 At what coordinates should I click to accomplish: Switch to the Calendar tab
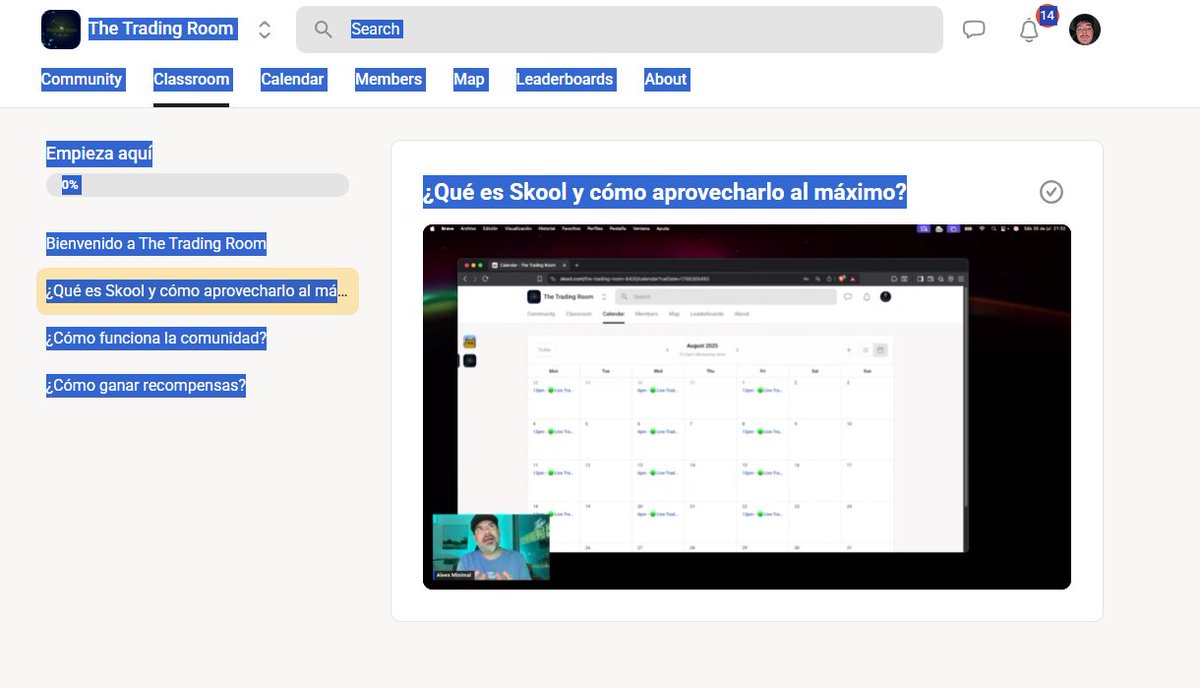click(292, 79)
